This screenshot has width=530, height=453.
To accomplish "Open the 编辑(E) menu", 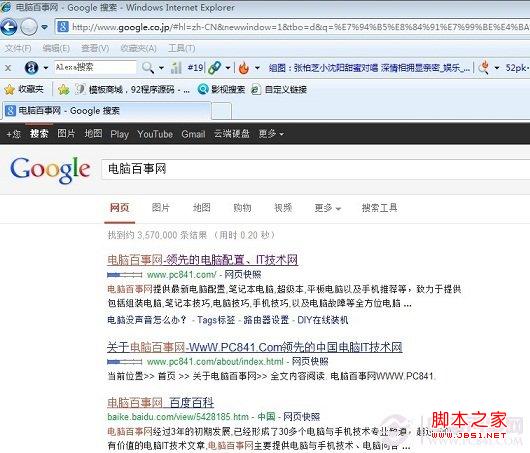I will [x=56, y=48].
